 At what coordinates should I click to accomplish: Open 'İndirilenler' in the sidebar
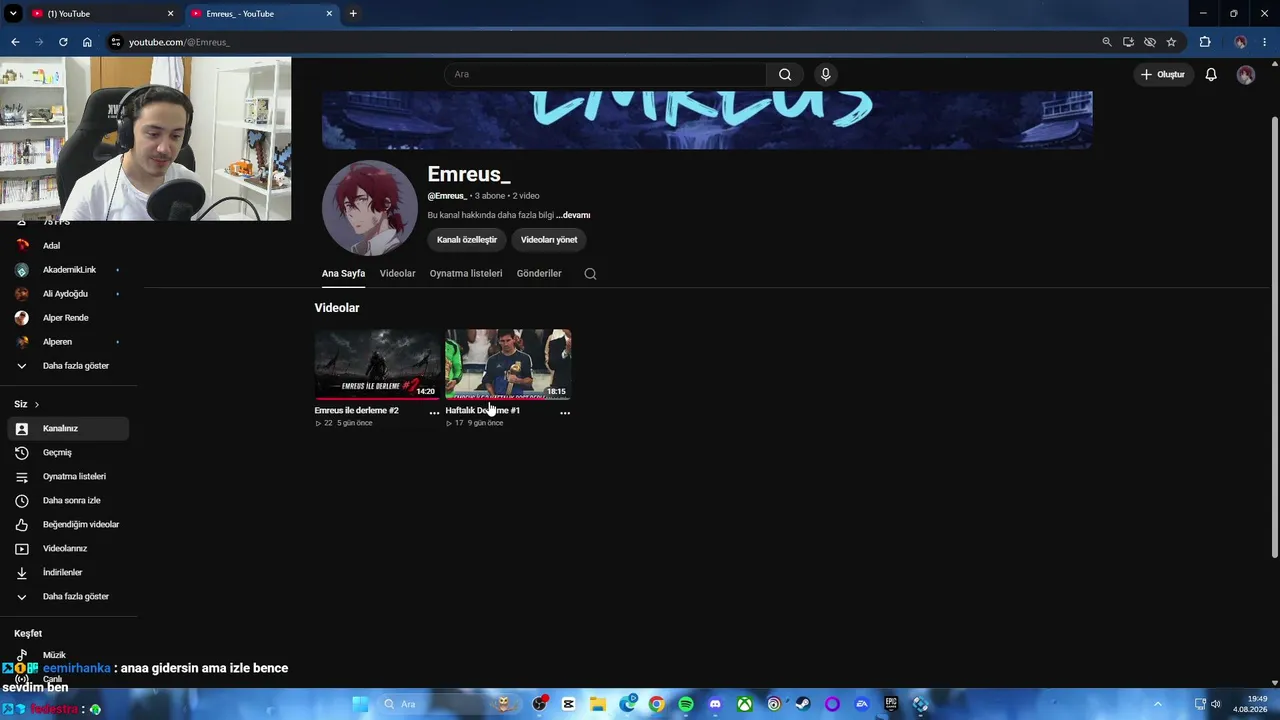(68, 573)
